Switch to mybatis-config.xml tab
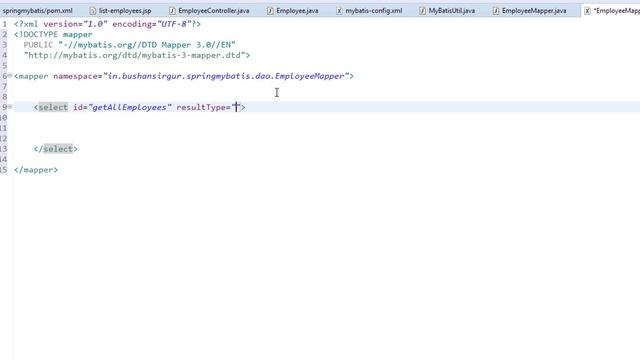The height and width of the screenshot is (360, 640). 373,11
